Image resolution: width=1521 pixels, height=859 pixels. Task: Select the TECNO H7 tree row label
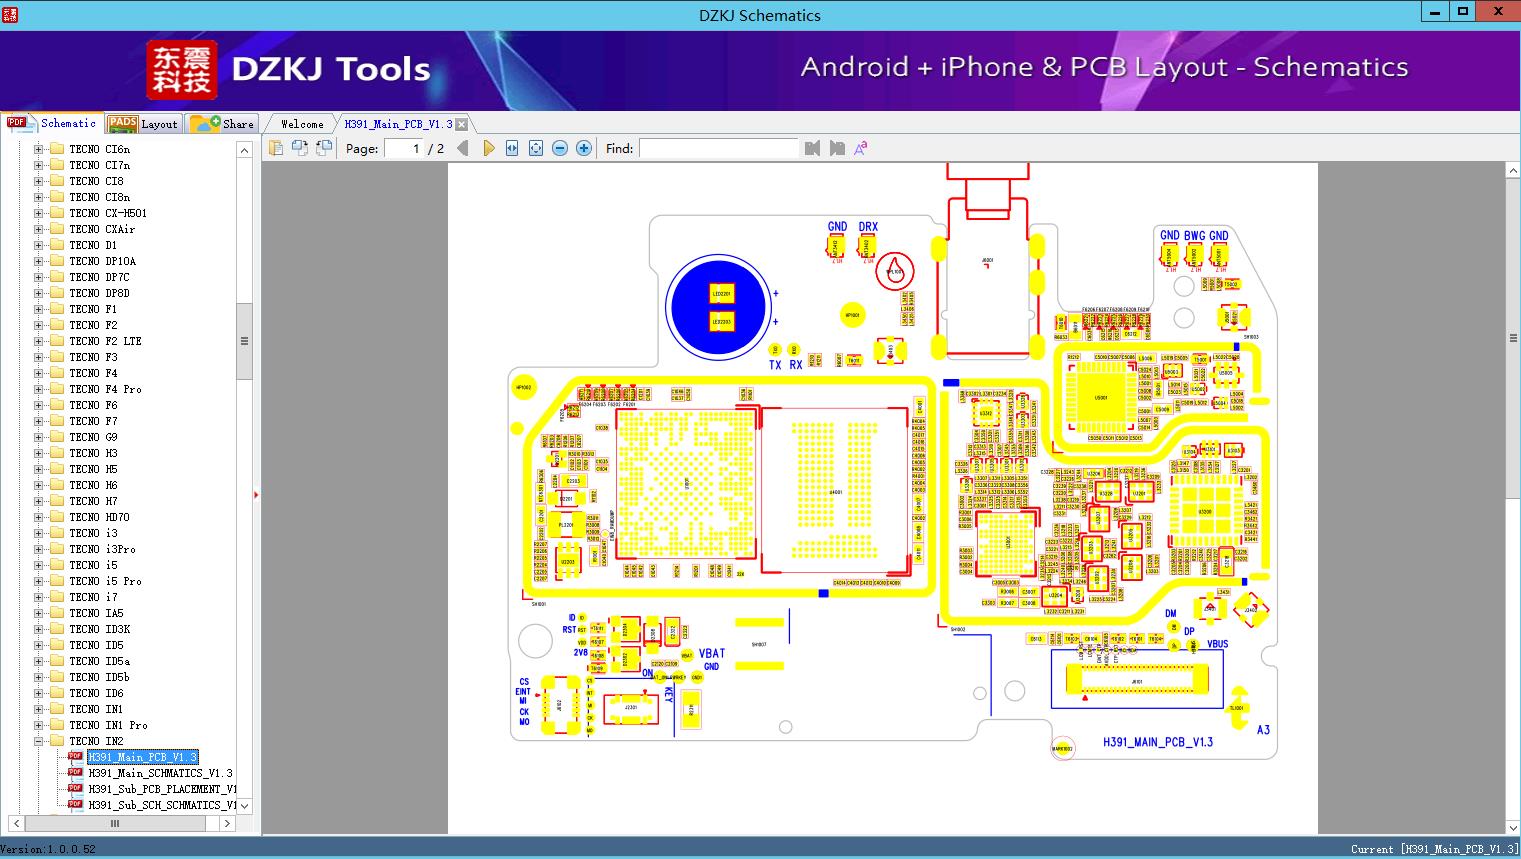click(x=93, y=501)
